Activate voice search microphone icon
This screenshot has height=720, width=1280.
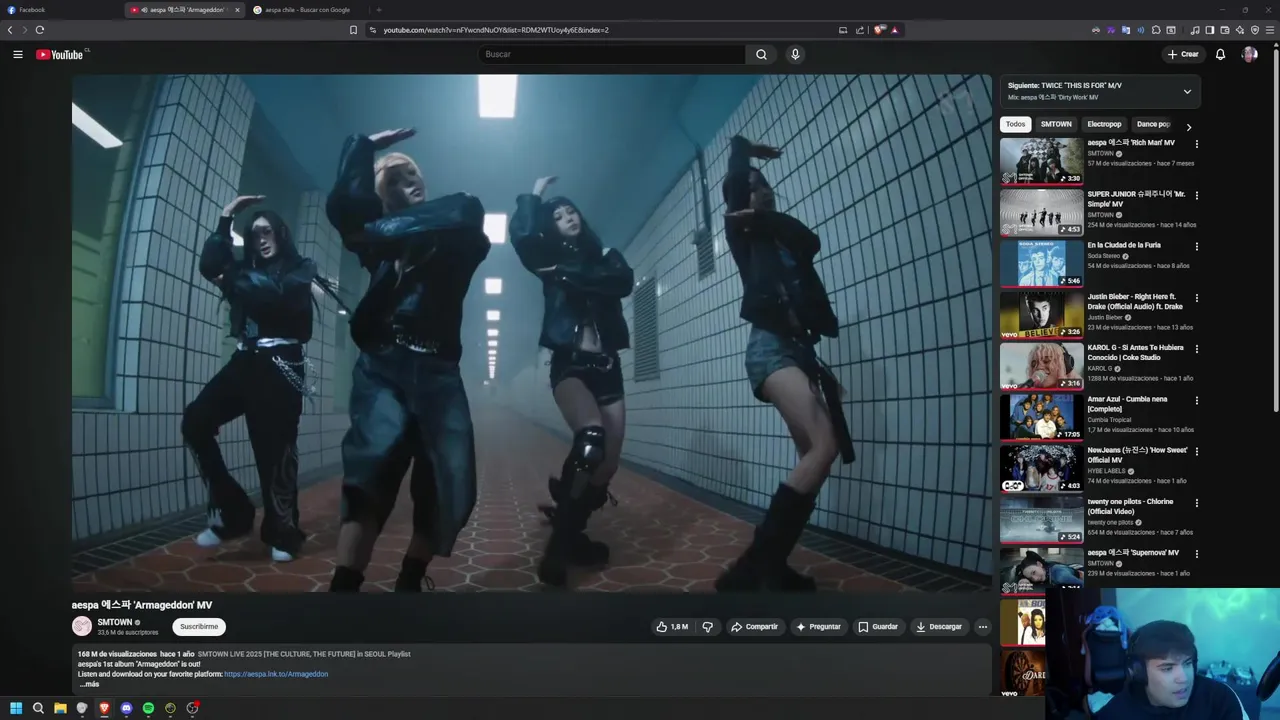pos(795,54)
